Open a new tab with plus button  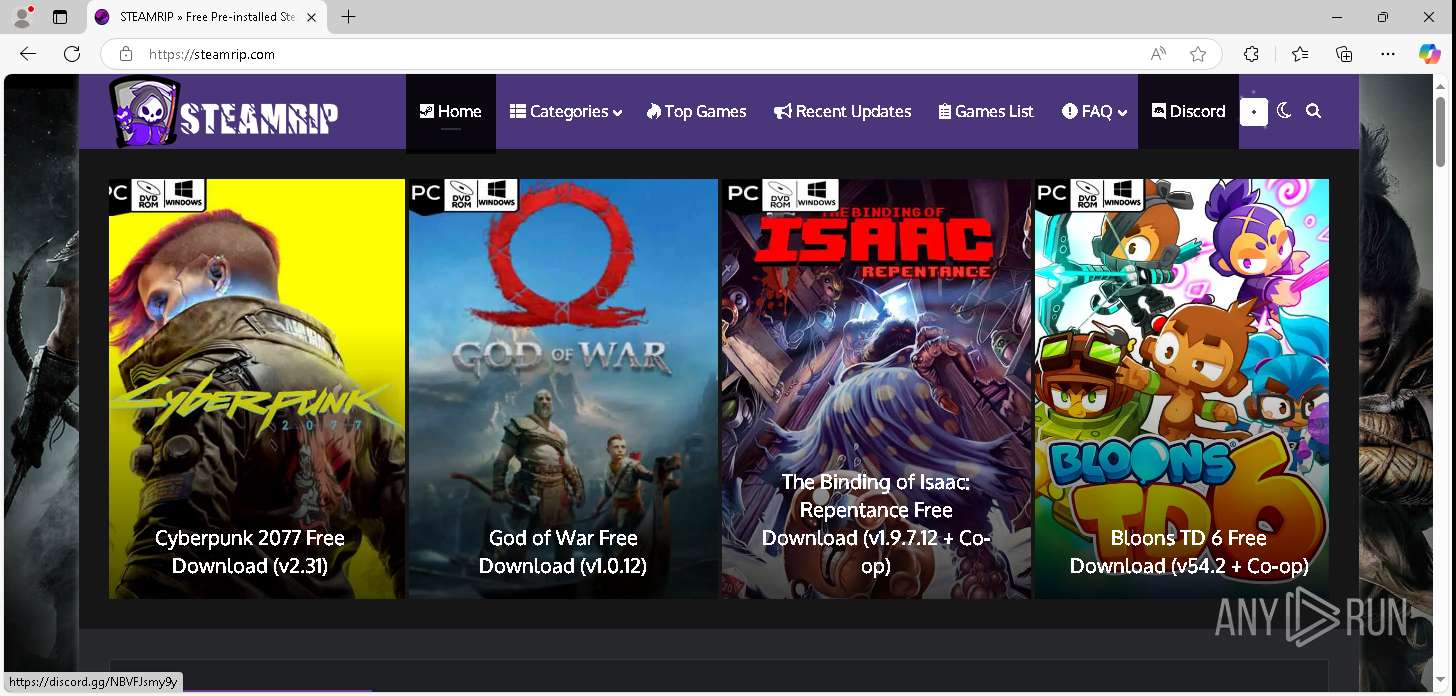click(348, 17)
